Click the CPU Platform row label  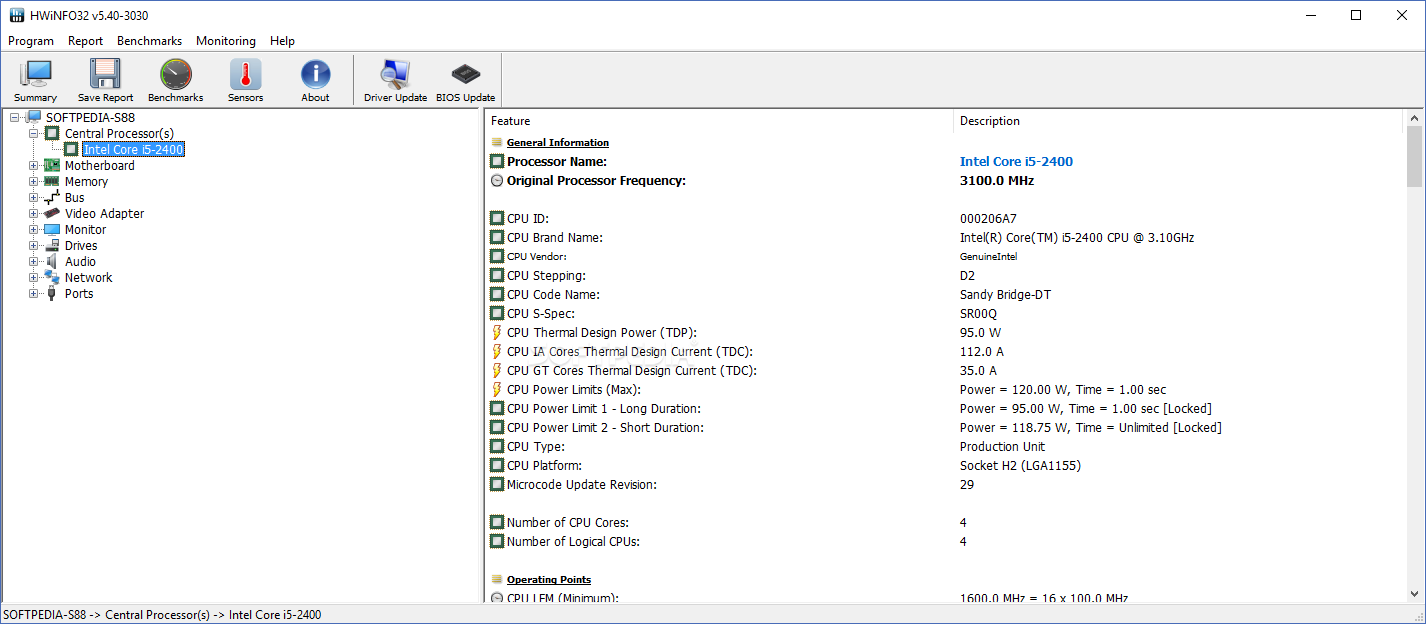544,465
